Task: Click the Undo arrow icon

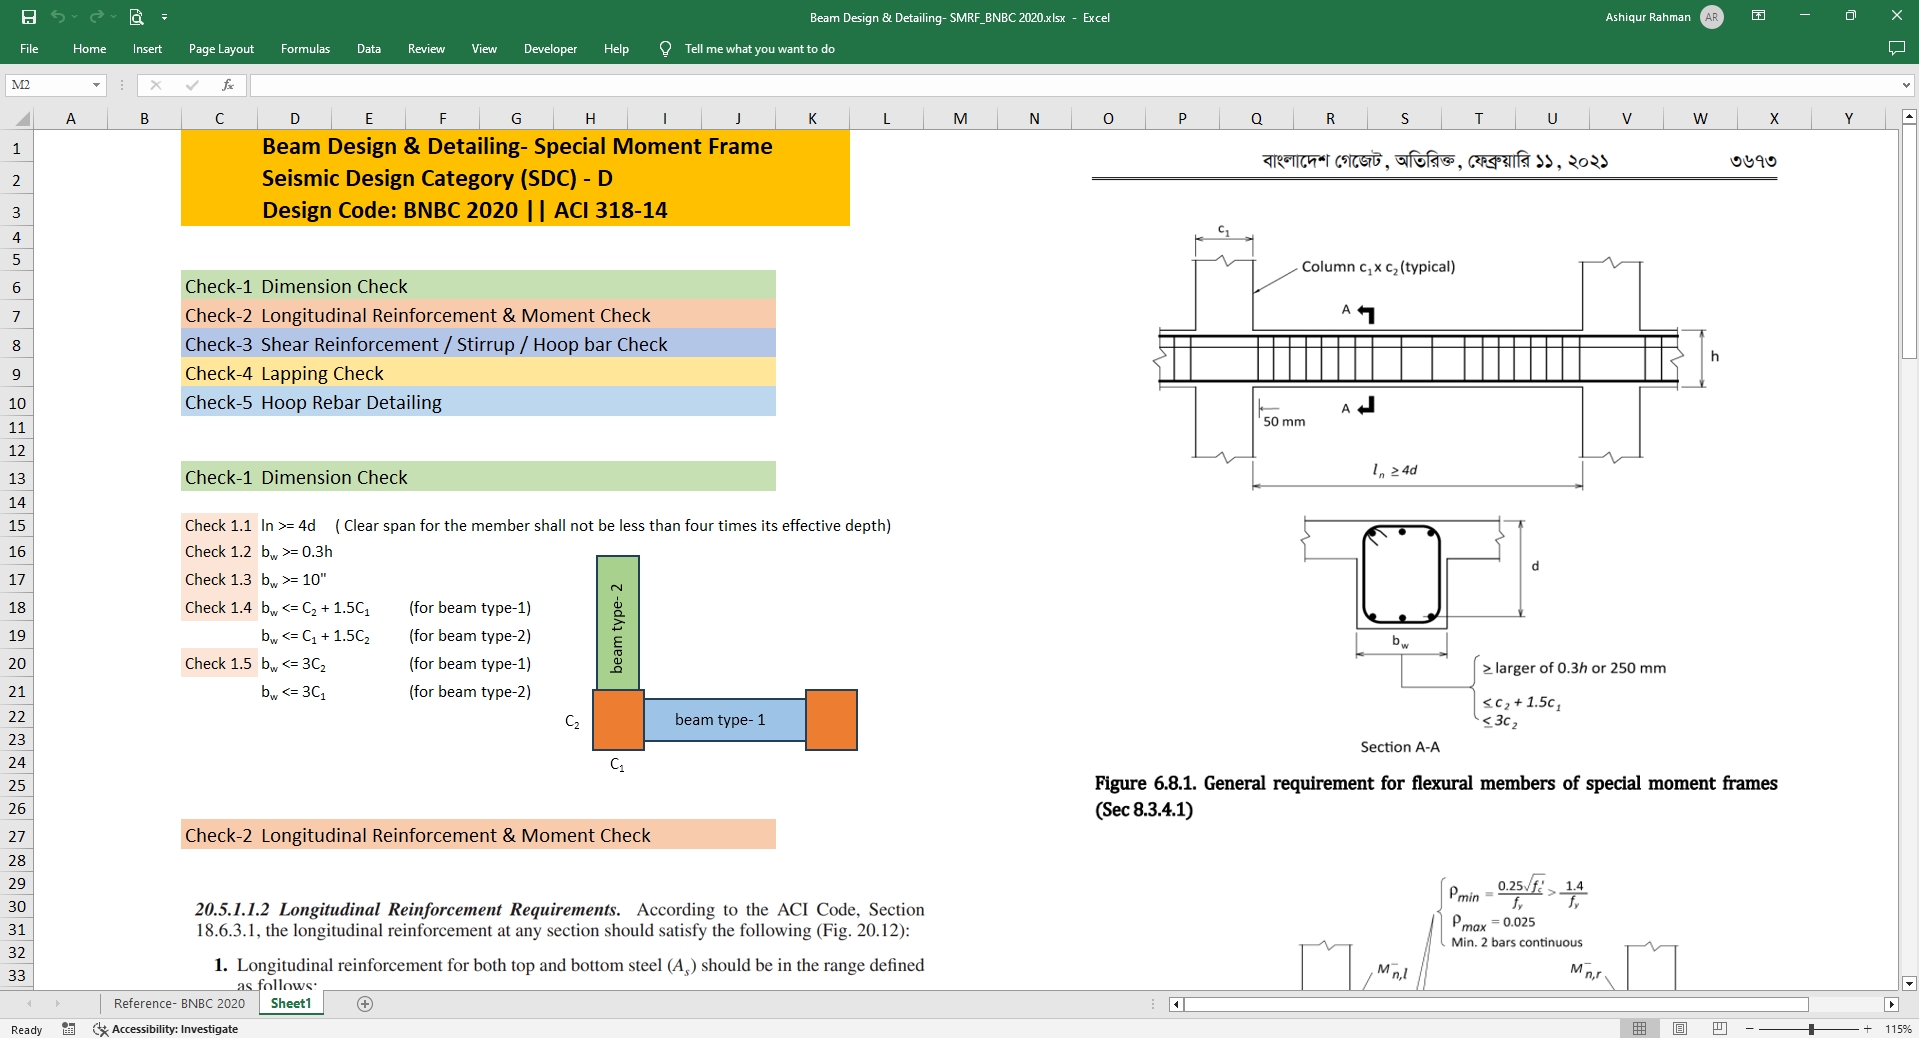Action: [58, 17]
